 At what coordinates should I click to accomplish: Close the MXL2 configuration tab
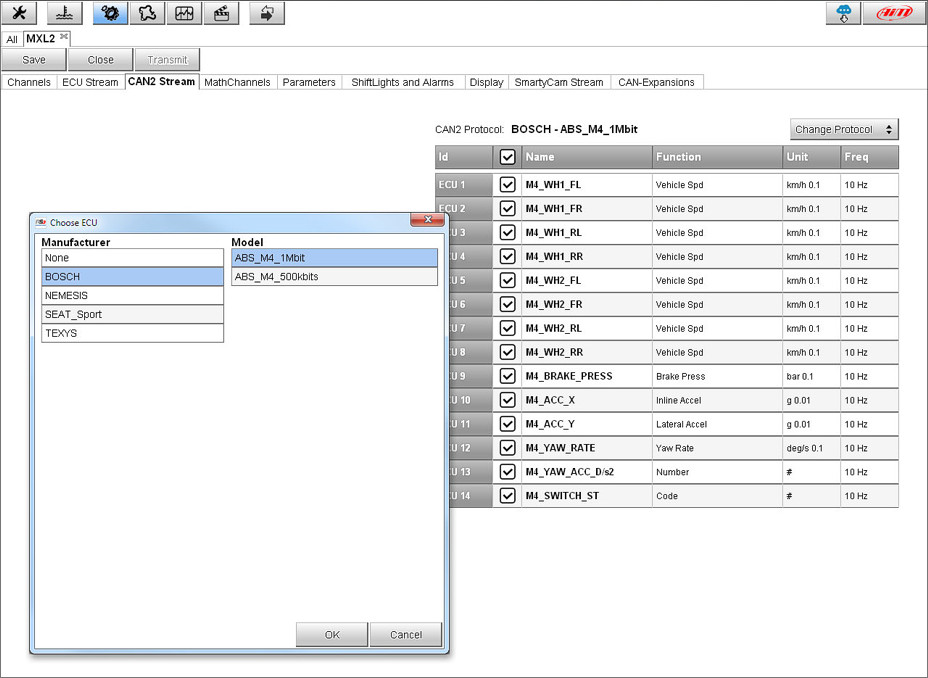(64, 37)
